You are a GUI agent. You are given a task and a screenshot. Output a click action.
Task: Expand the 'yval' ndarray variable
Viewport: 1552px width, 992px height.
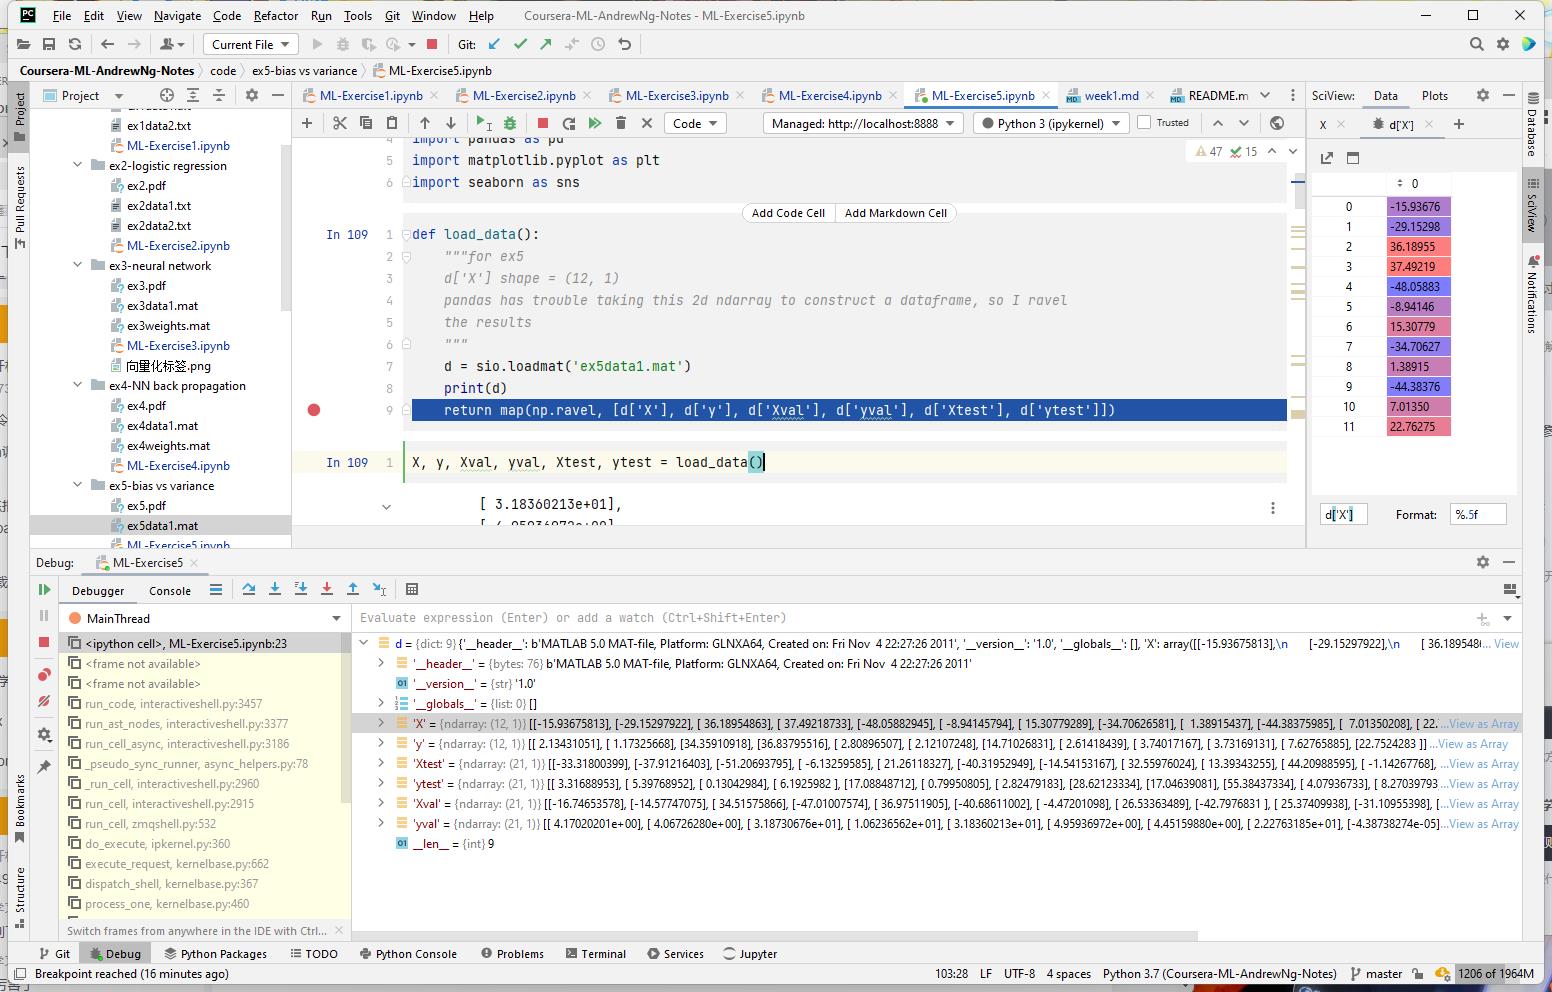pos(381,824)
